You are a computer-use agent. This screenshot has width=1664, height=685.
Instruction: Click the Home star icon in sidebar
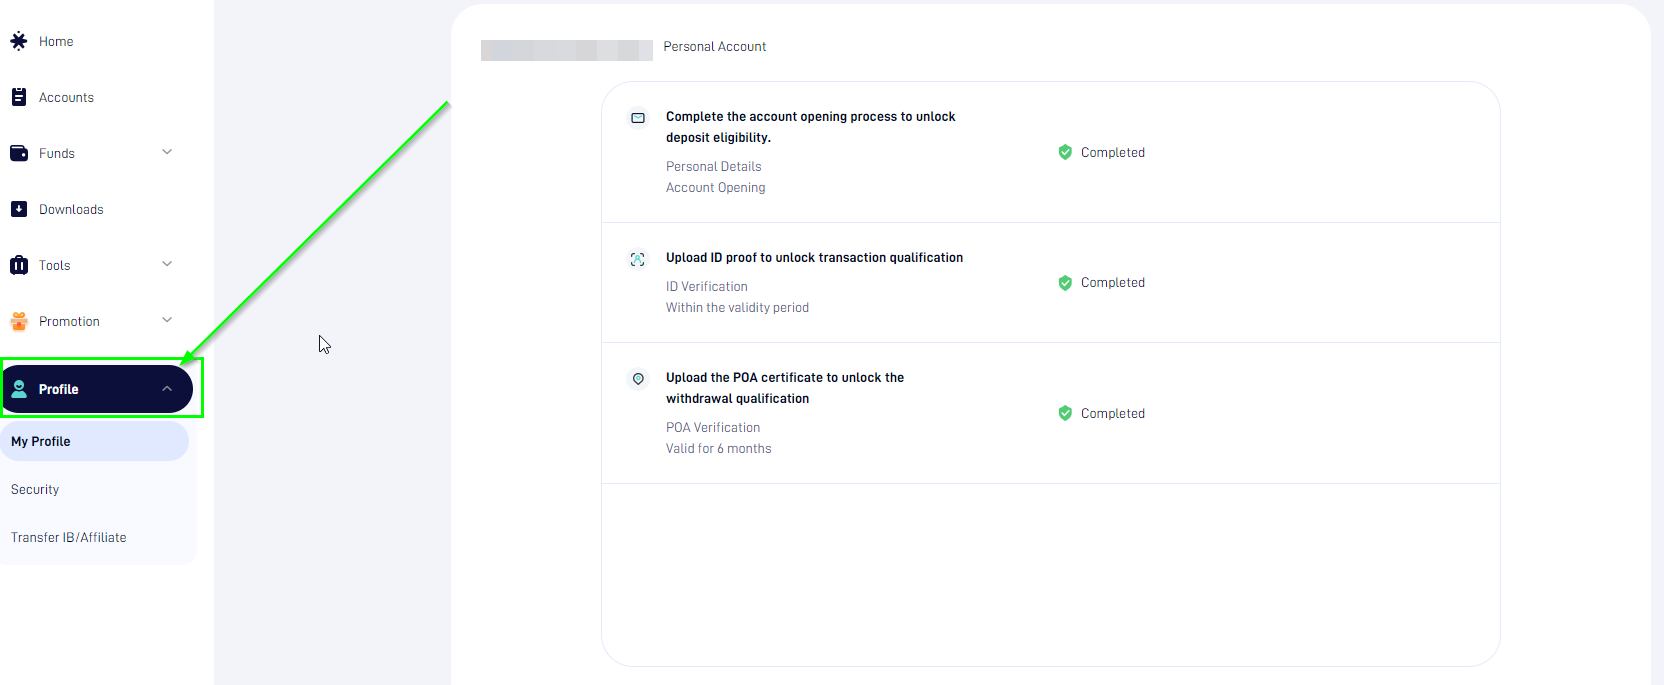(18, 41)
